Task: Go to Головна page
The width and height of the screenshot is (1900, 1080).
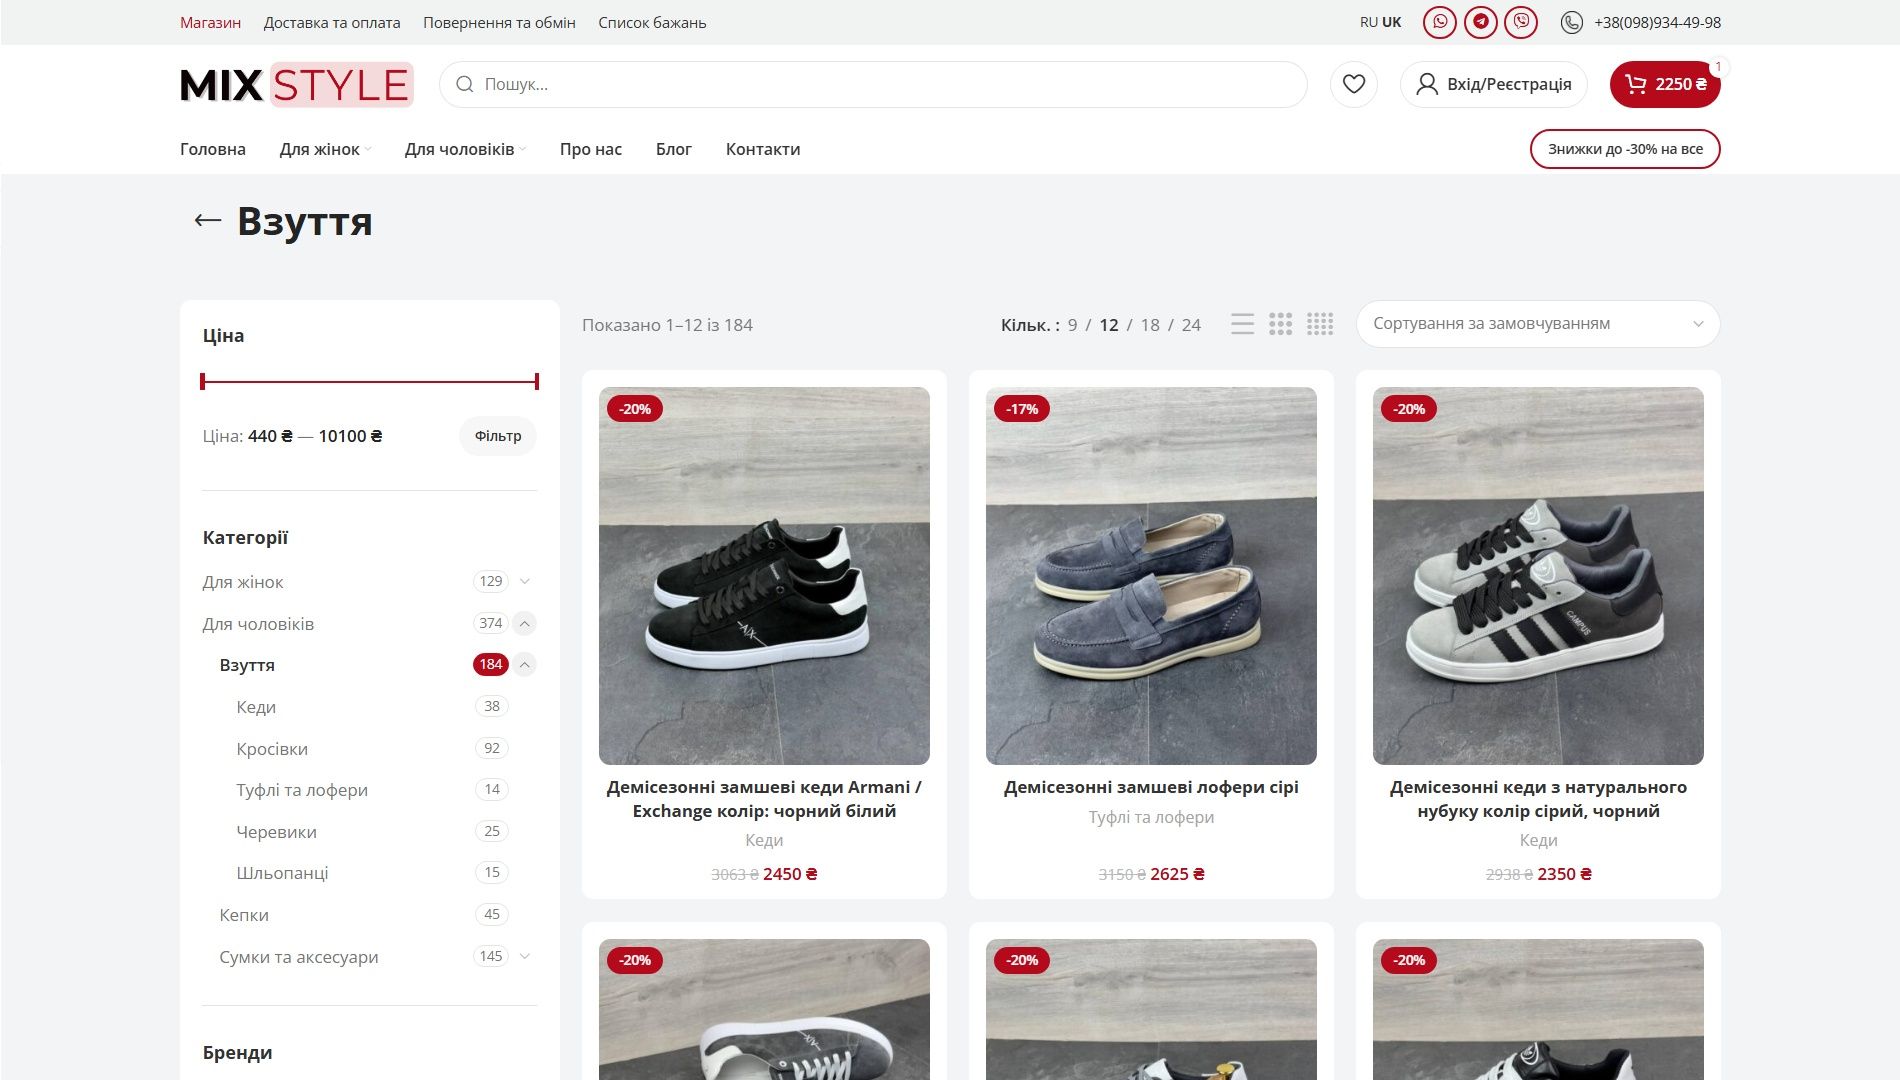Action: click(x=213, y=149)
